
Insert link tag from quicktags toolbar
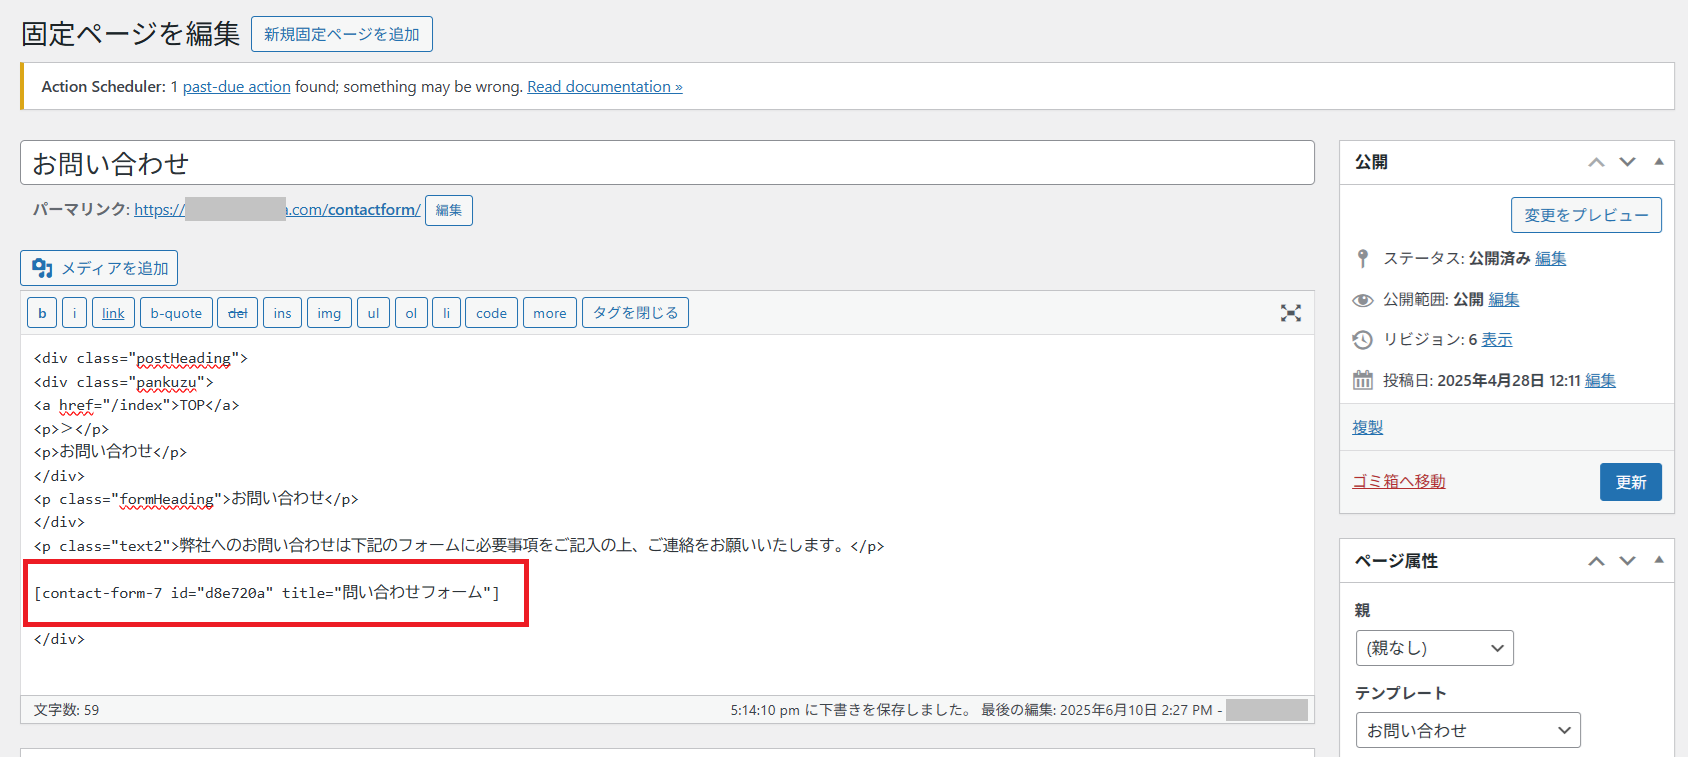[x=113, y=313]
